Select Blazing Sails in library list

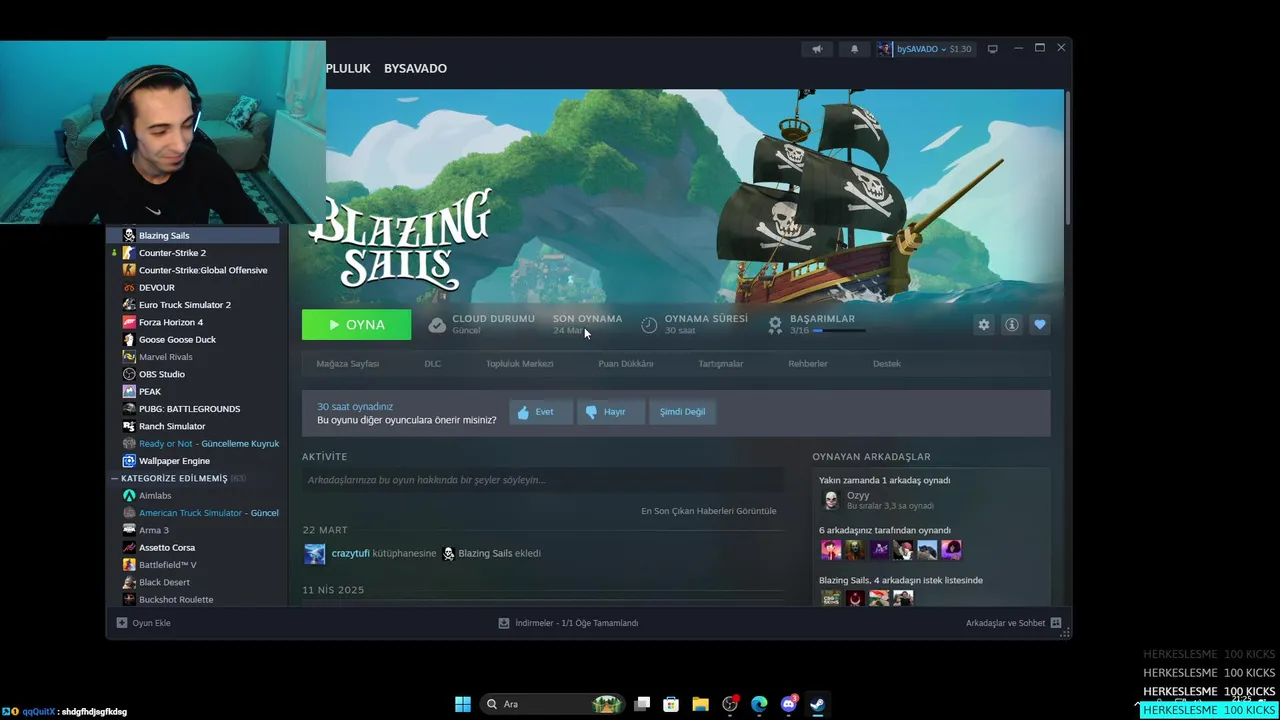point(193,235)
